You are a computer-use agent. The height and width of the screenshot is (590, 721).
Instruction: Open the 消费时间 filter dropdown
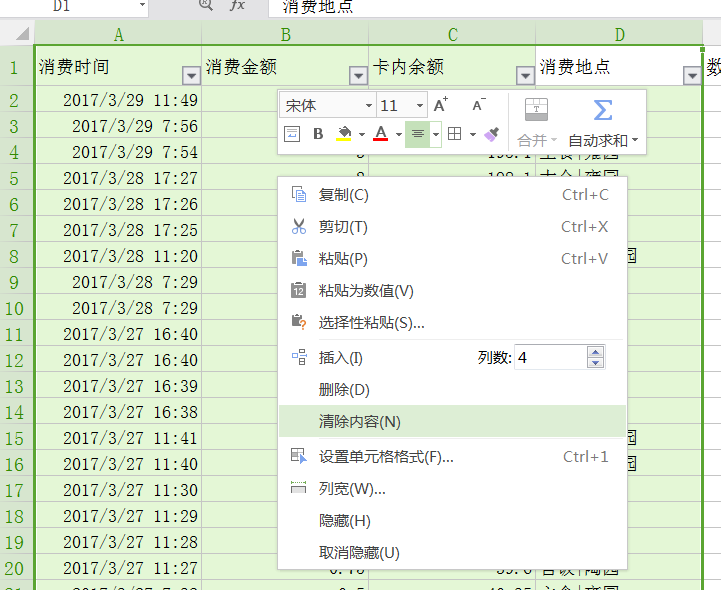pos(191,75)
